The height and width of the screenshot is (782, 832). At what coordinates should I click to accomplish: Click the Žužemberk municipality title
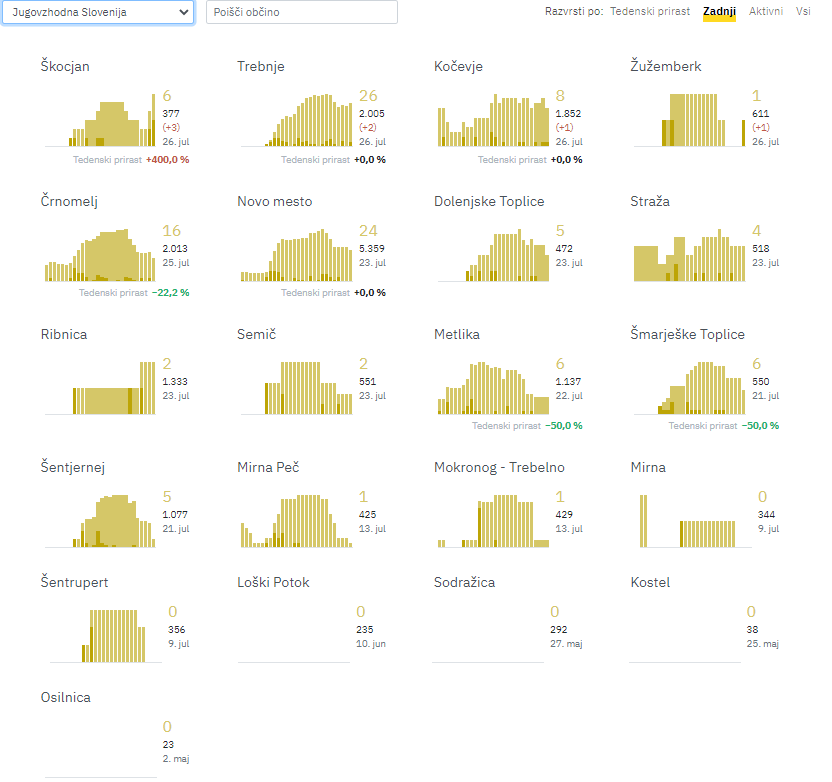[x=666, y=66]
